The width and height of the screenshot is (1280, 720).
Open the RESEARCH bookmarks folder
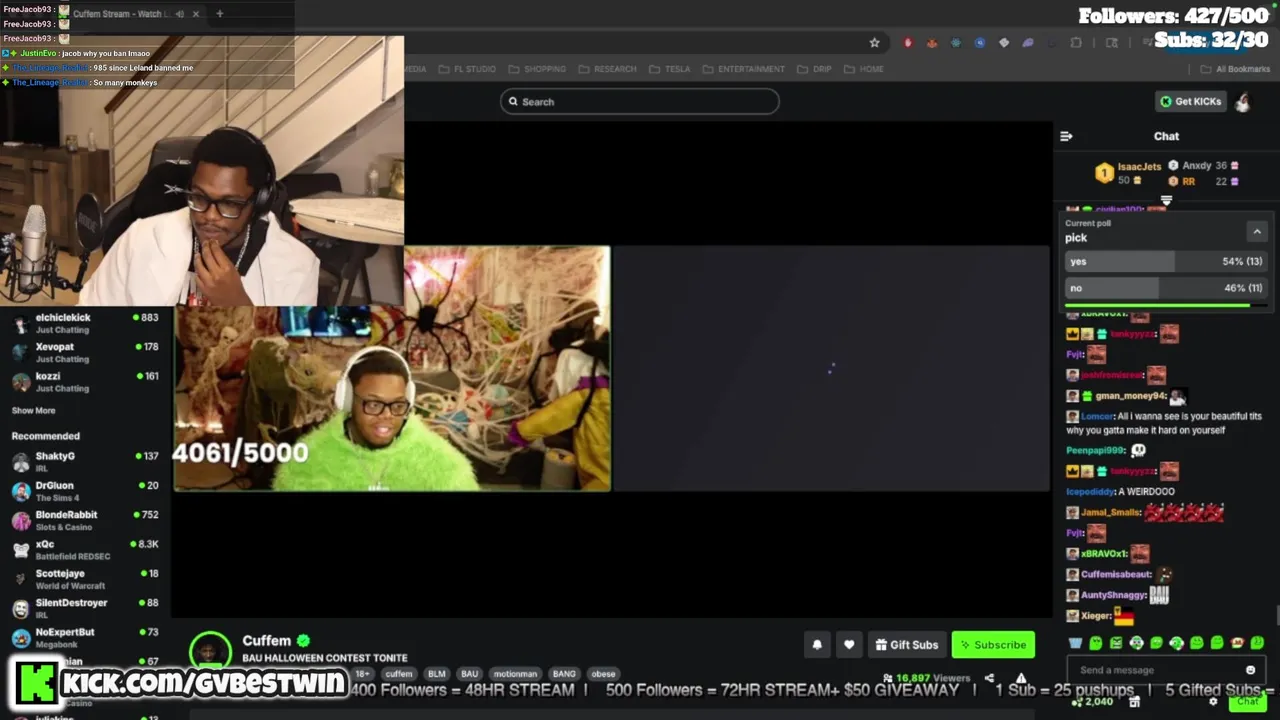(x=607, y=69)
